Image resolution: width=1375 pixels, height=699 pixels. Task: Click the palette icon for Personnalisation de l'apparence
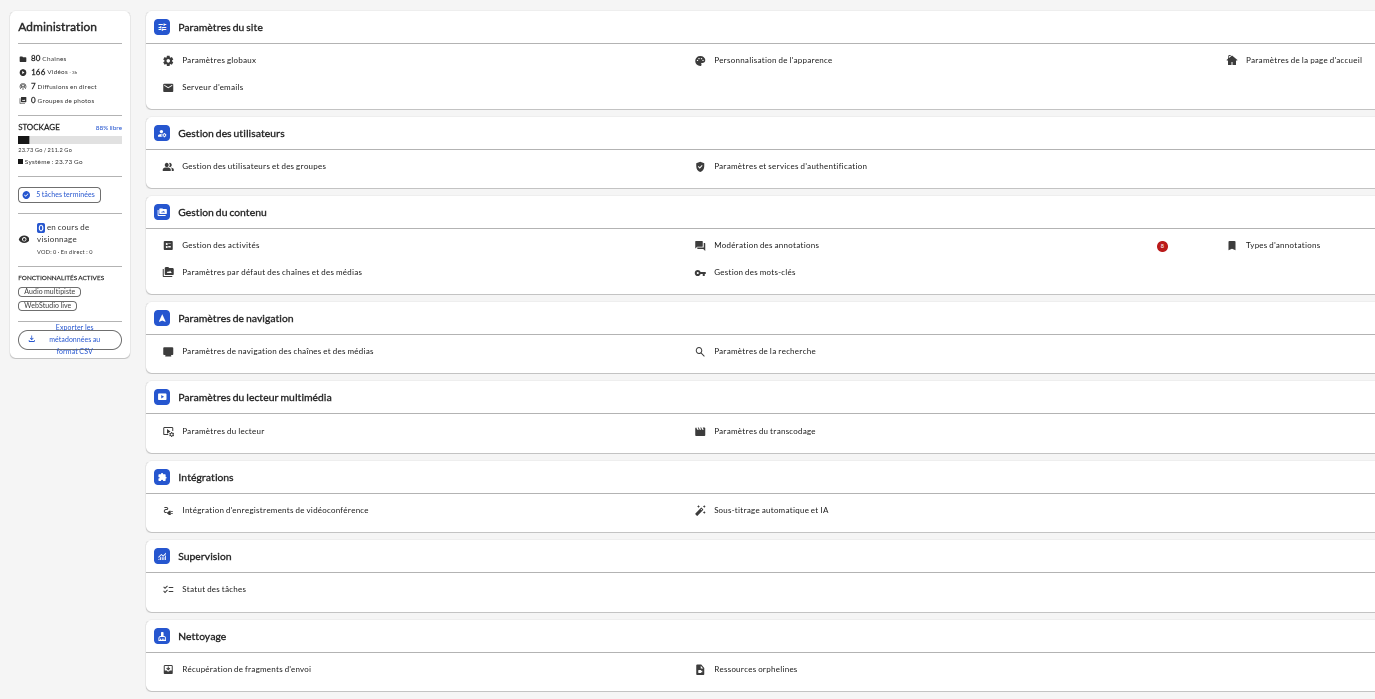click(x=700, y=61)
